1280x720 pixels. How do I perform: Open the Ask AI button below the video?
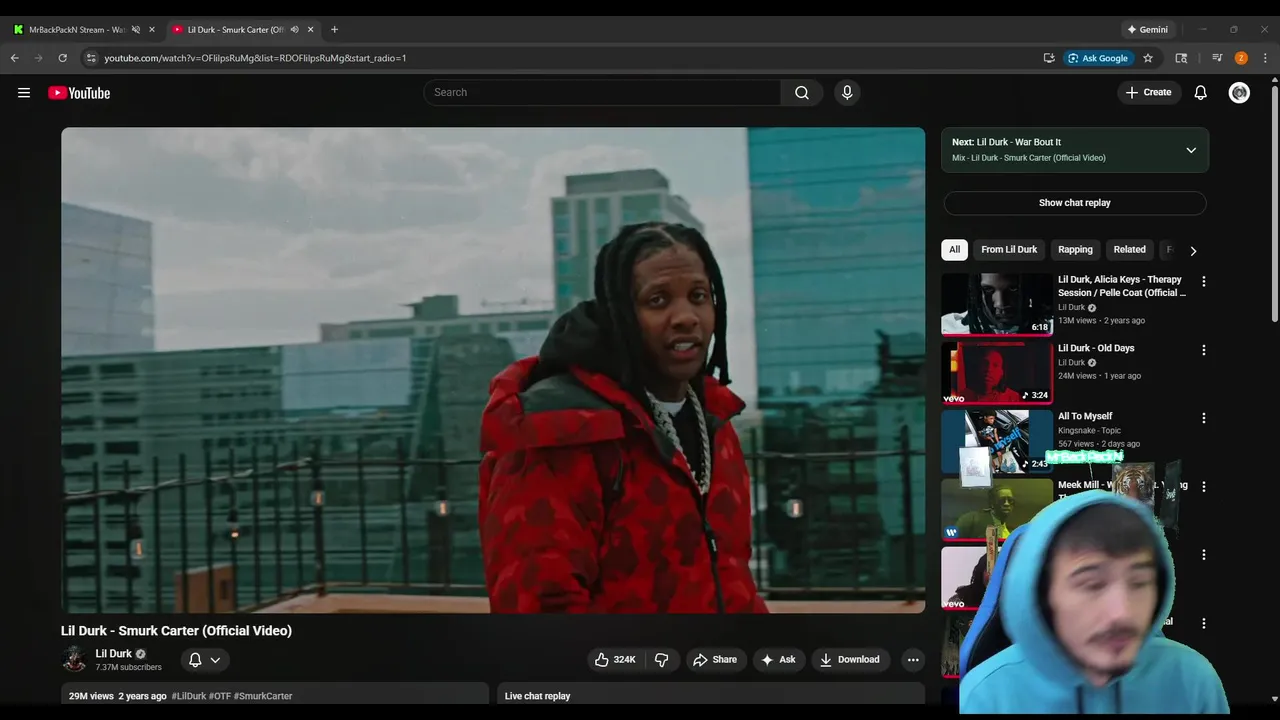[778, 660]
